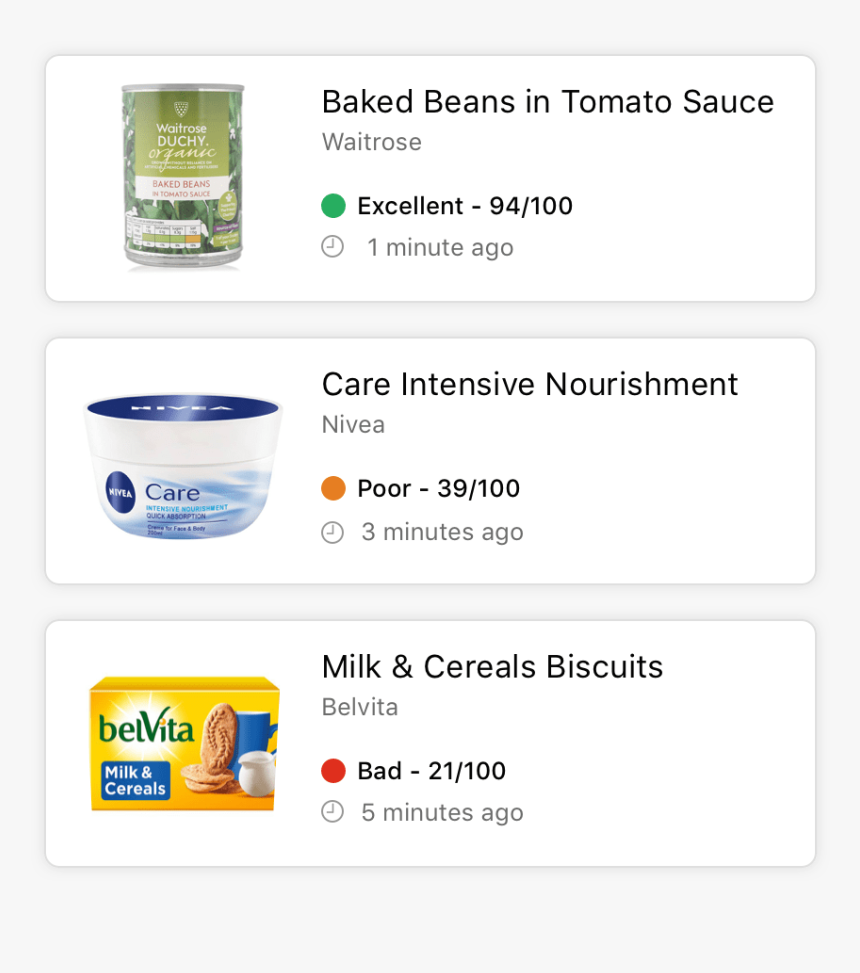Tap the 5 minutes ago timestamp

(442, 812)
